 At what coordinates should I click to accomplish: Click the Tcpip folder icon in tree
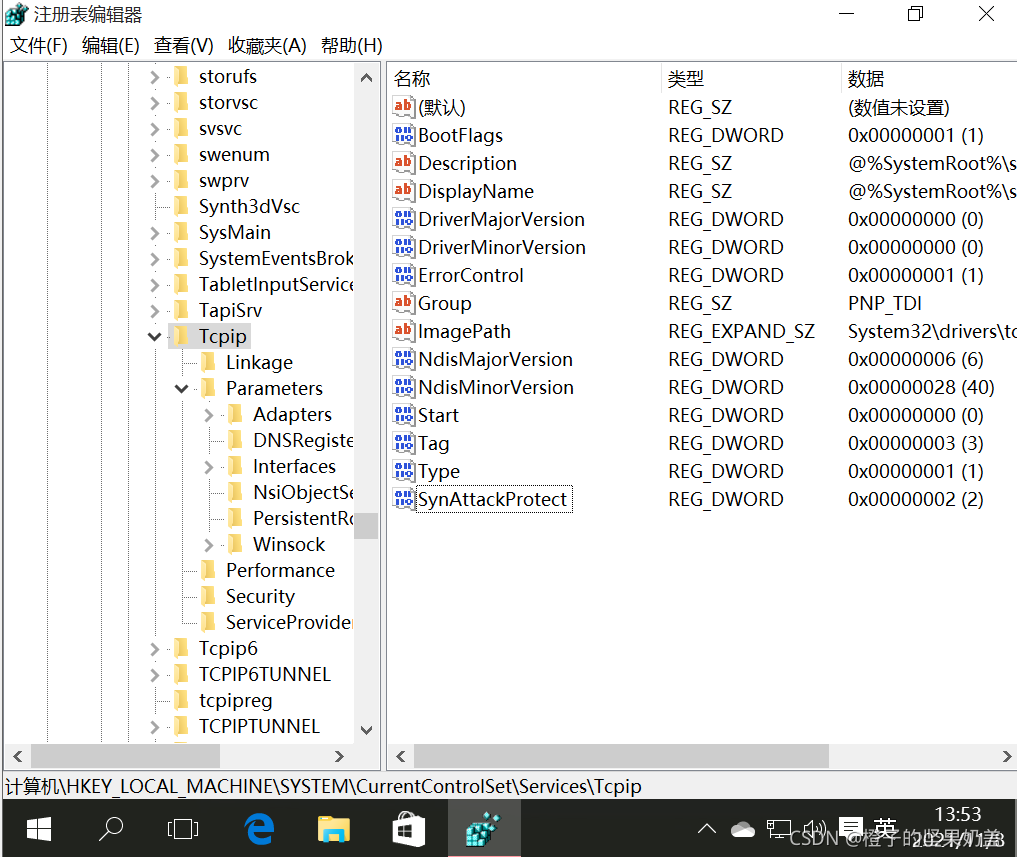pyautogui.click(x=181, y=335)
